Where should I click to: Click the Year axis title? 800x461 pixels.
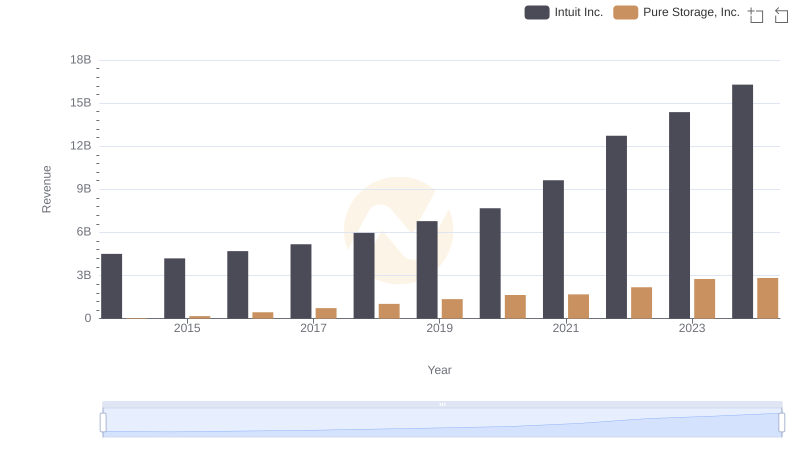click(x=439, y=370)
